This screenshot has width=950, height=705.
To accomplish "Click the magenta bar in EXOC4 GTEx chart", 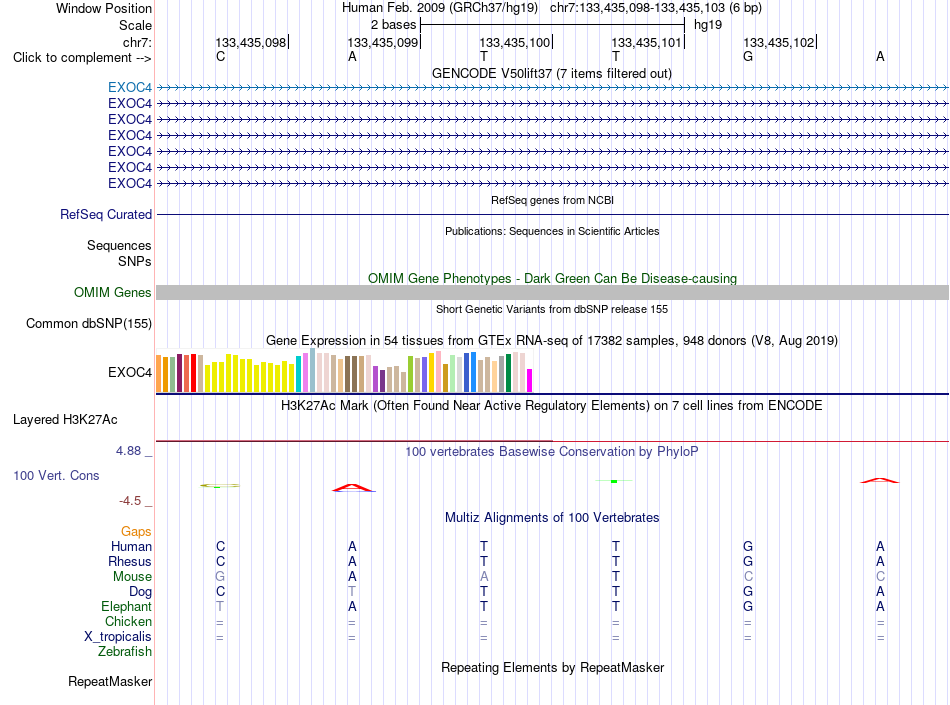I will 530,380.
